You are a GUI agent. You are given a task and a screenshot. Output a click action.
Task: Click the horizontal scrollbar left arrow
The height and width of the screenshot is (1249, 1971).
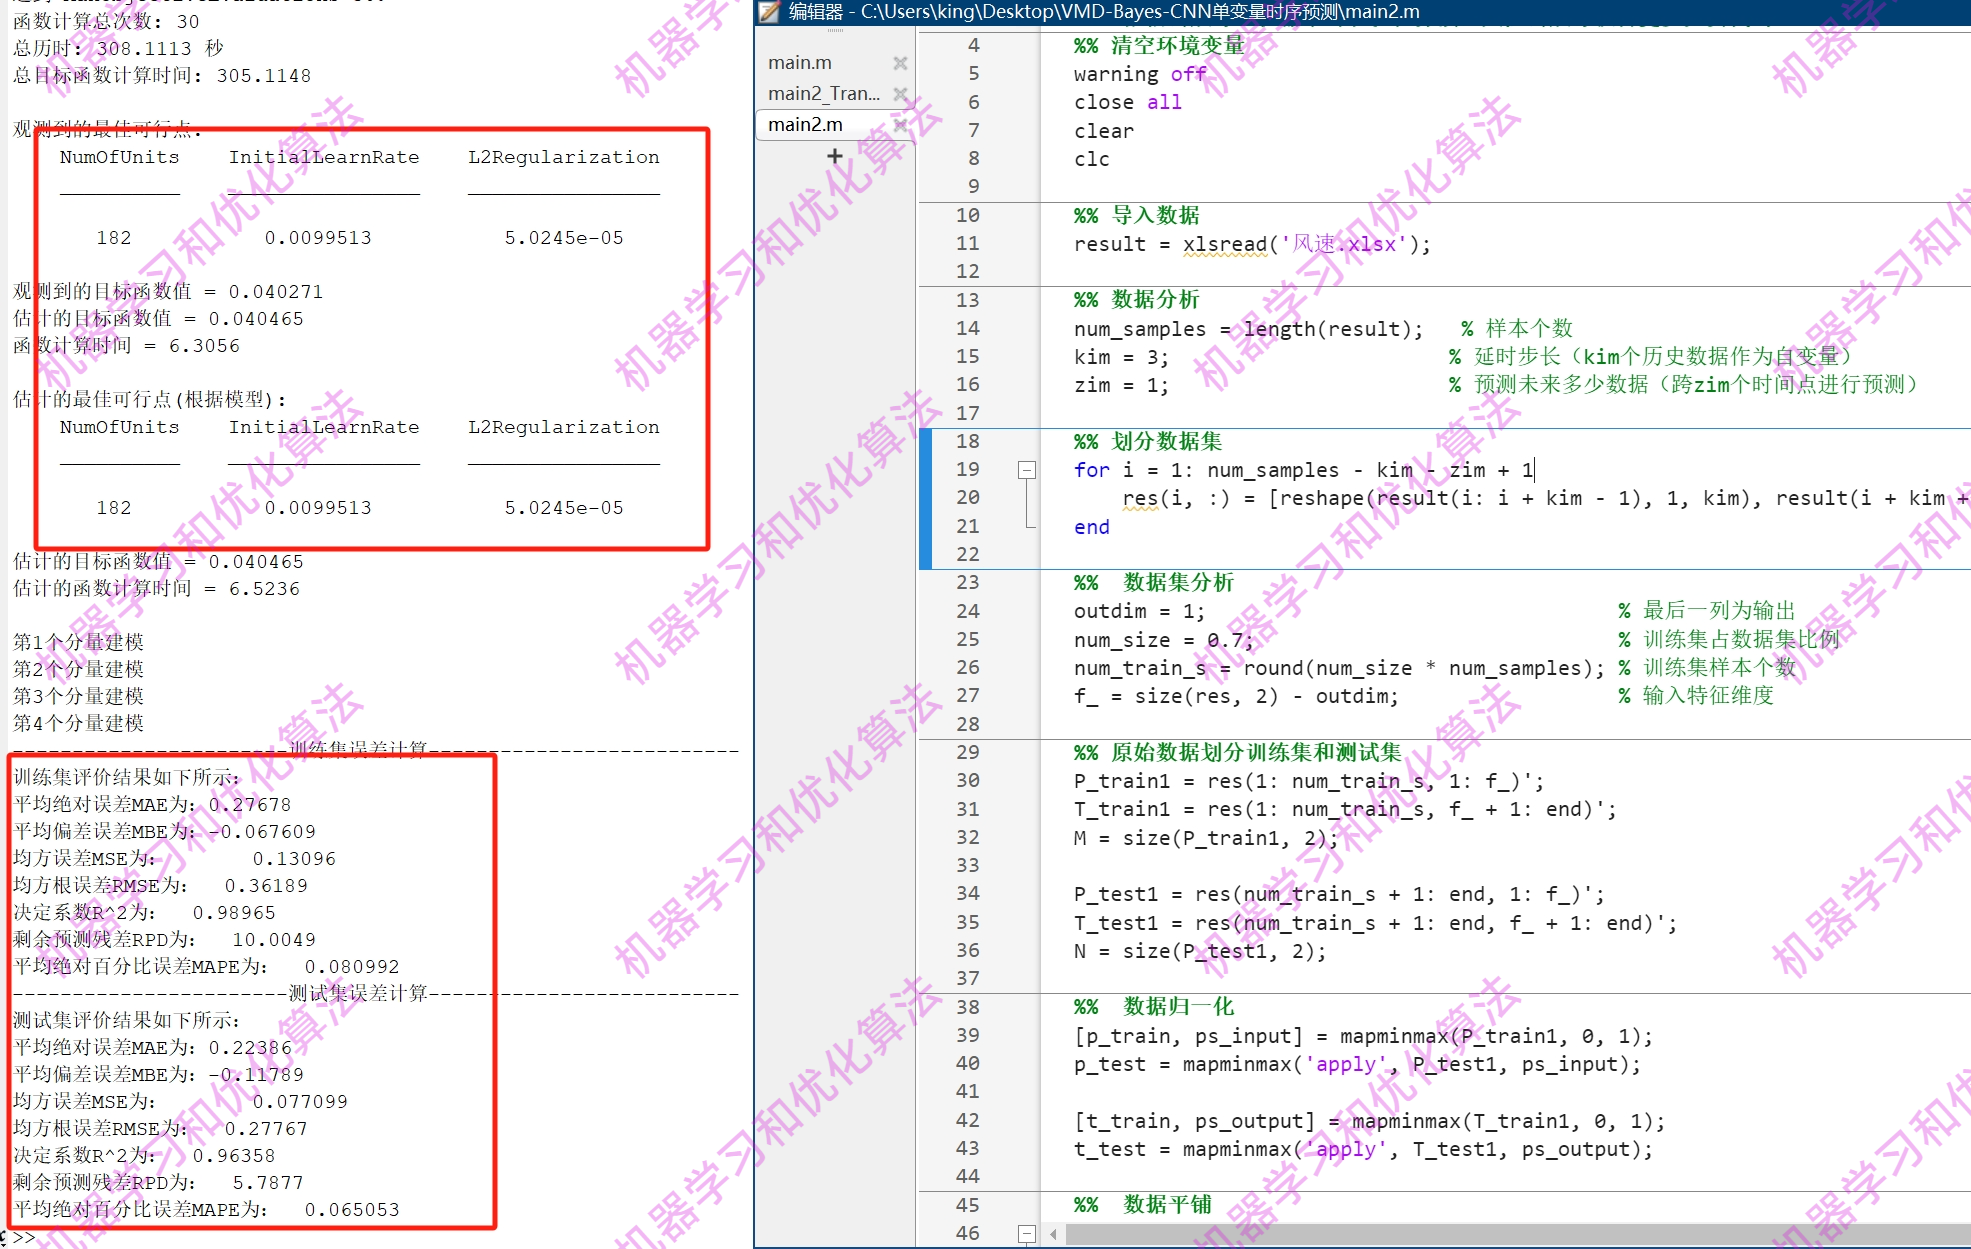coord(1053,1234)
